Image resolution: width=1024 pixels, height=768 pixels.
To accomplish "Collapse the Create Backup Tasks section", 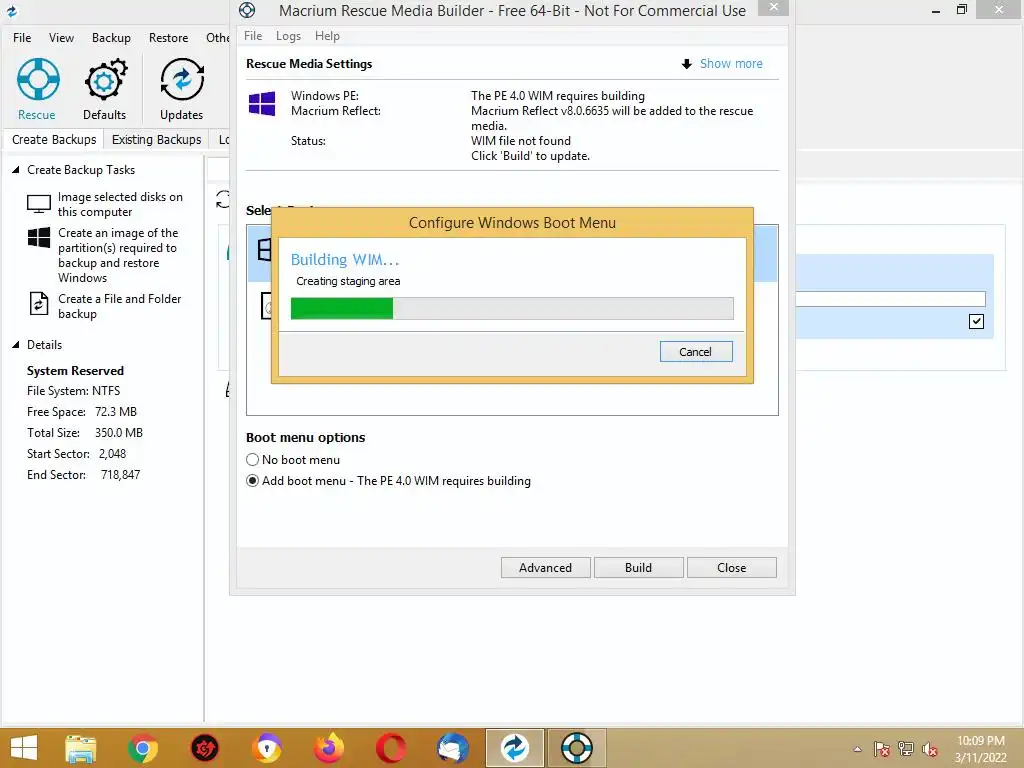I will click(x=16, y=170).
